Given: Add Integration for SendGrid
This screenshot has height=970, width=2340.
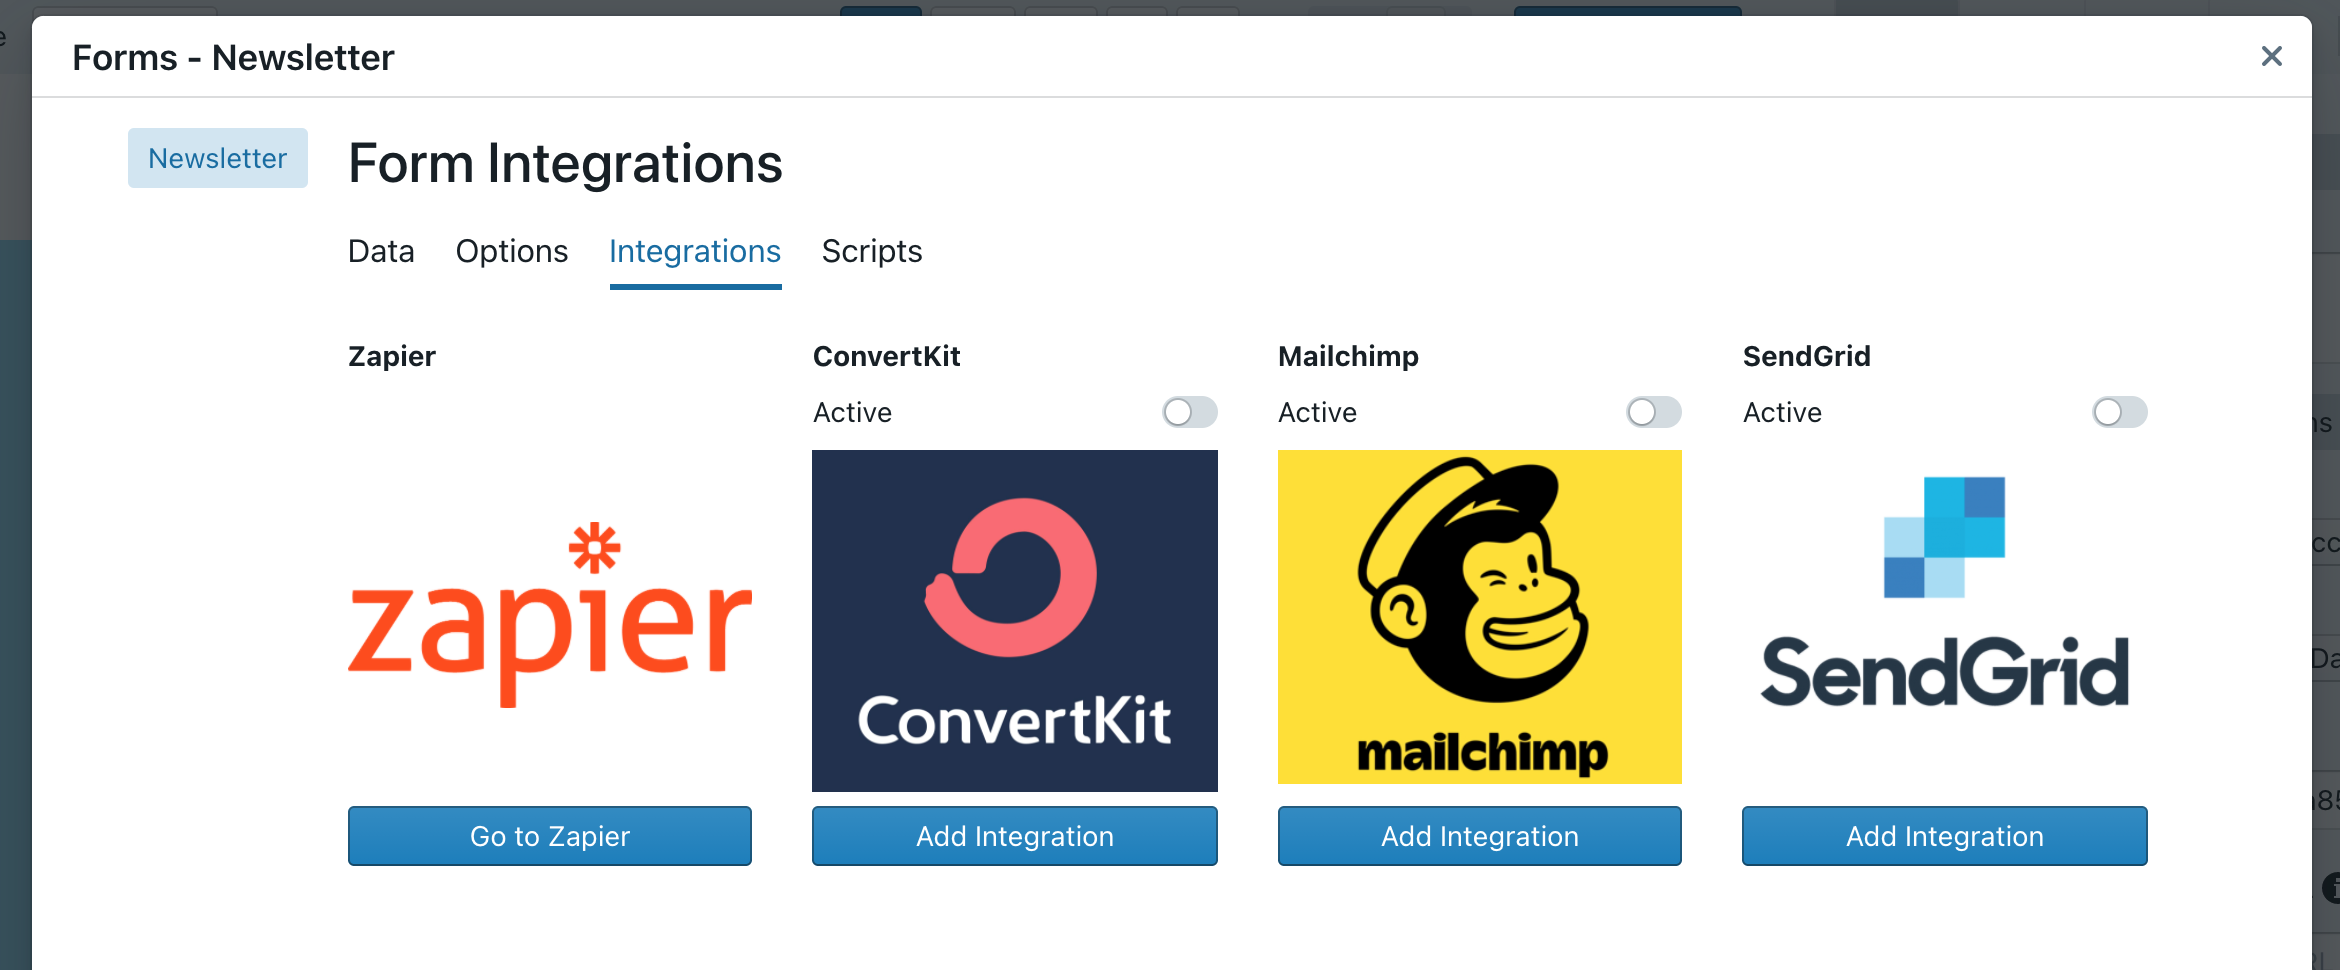Looking at the screenshot, I should tap(1945, 836).
